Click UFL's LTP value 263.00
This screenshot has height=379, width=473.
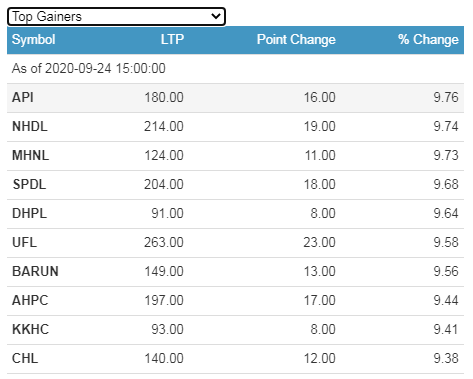pos(164,243)
